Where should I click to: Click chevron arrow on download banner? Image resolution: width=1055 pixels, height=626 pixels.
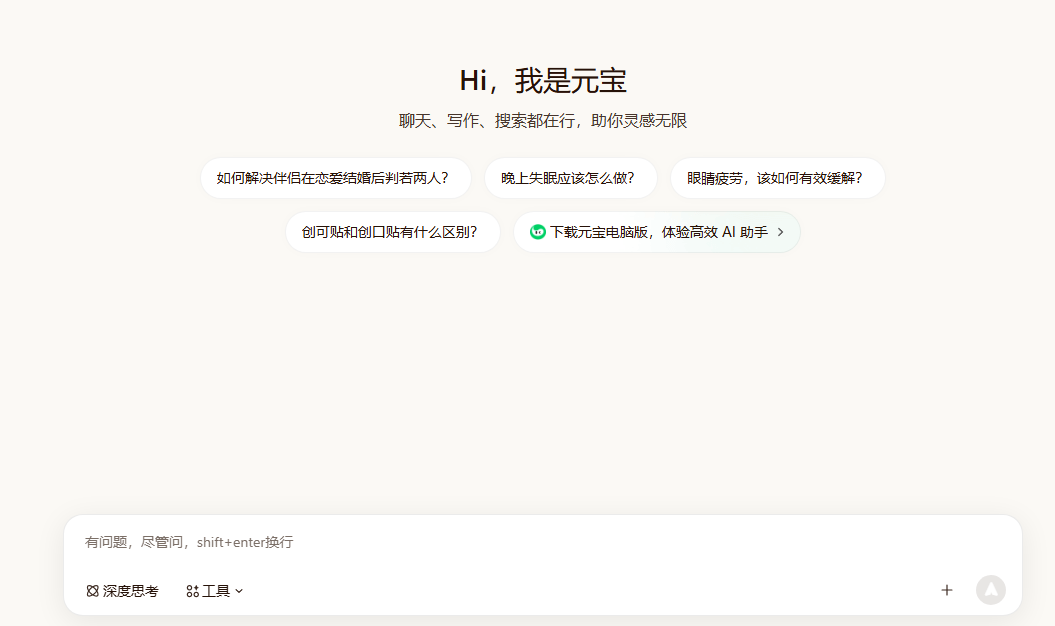[x=780, y=232]
